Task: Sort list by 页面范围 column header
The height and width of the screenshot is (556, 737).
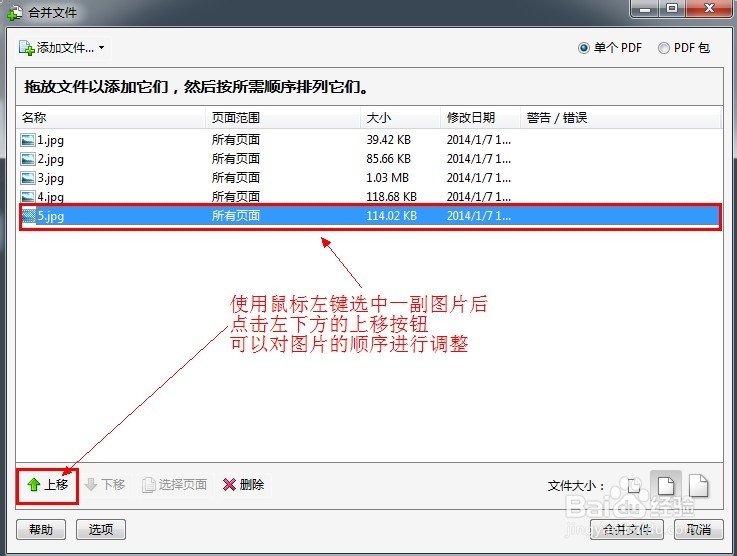Action: [x=283, y=117]
